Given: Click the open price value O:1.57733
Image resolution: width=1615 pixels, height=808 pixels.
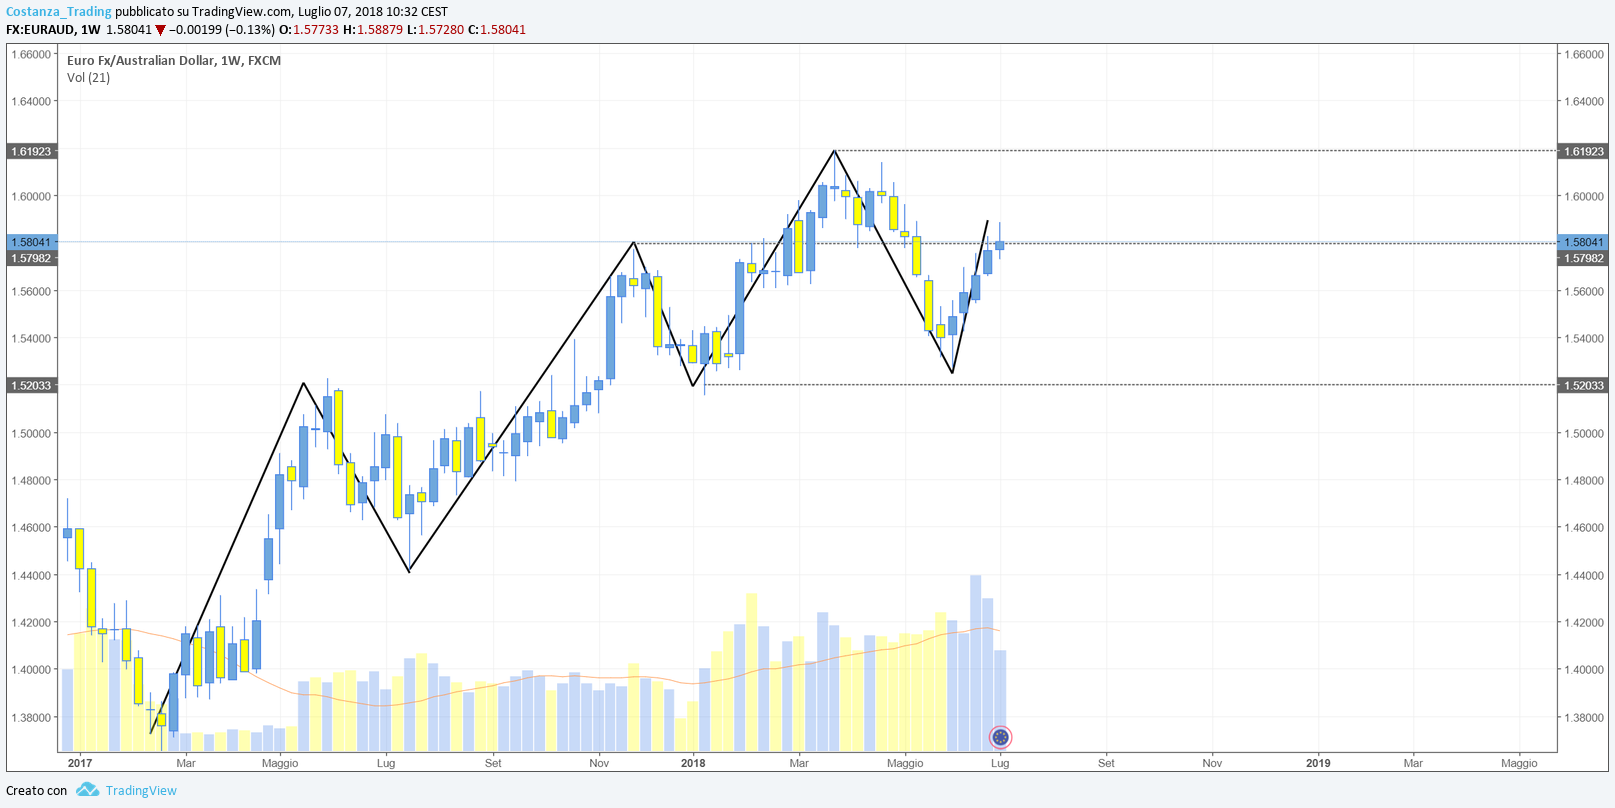Looking at the screenshot, I should (x=309, y=30).
